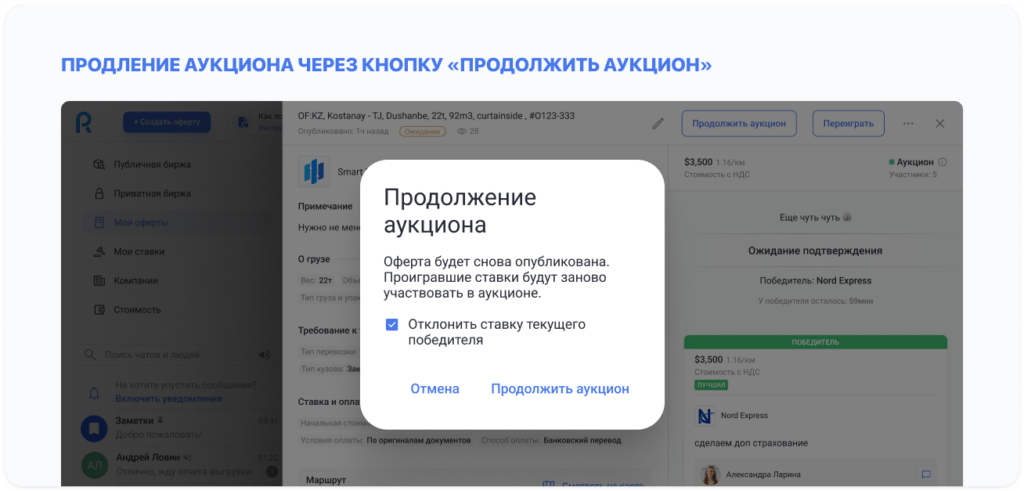1024x491 pixels.
Task: Click the ЛУЧШАЯ badge on the winning bid
Action: click(x=711, y=385)
